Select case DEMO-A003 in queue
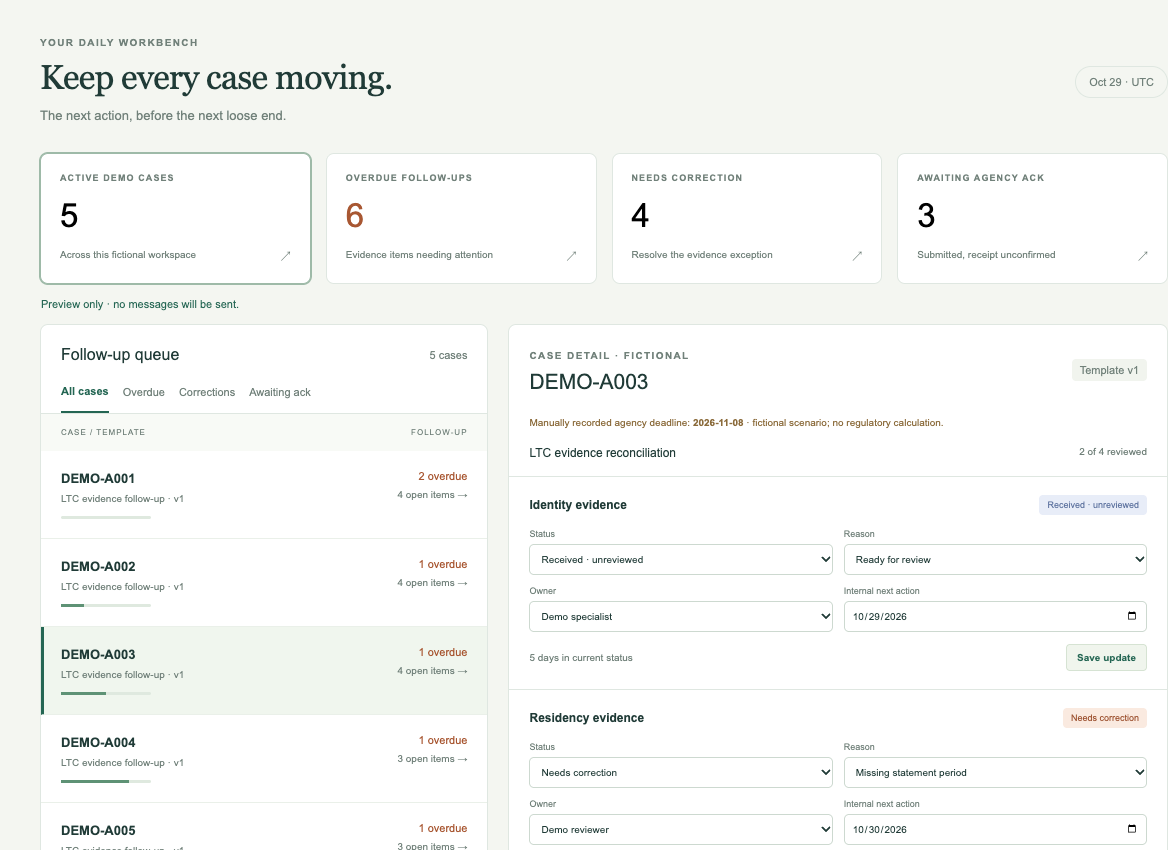This screenshot has height=850, width=1168. [264, 670]
